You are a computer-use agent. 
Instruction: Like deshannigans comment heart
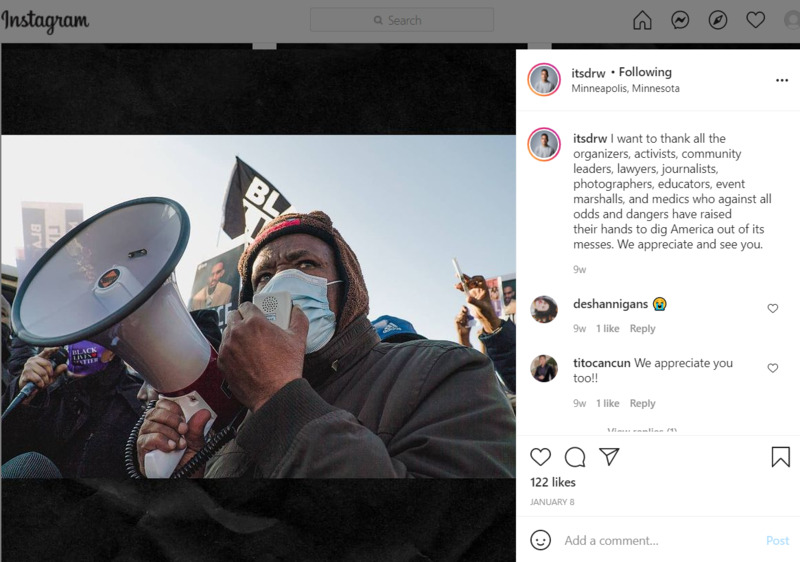pyautogui.click(x=772, y=309)
